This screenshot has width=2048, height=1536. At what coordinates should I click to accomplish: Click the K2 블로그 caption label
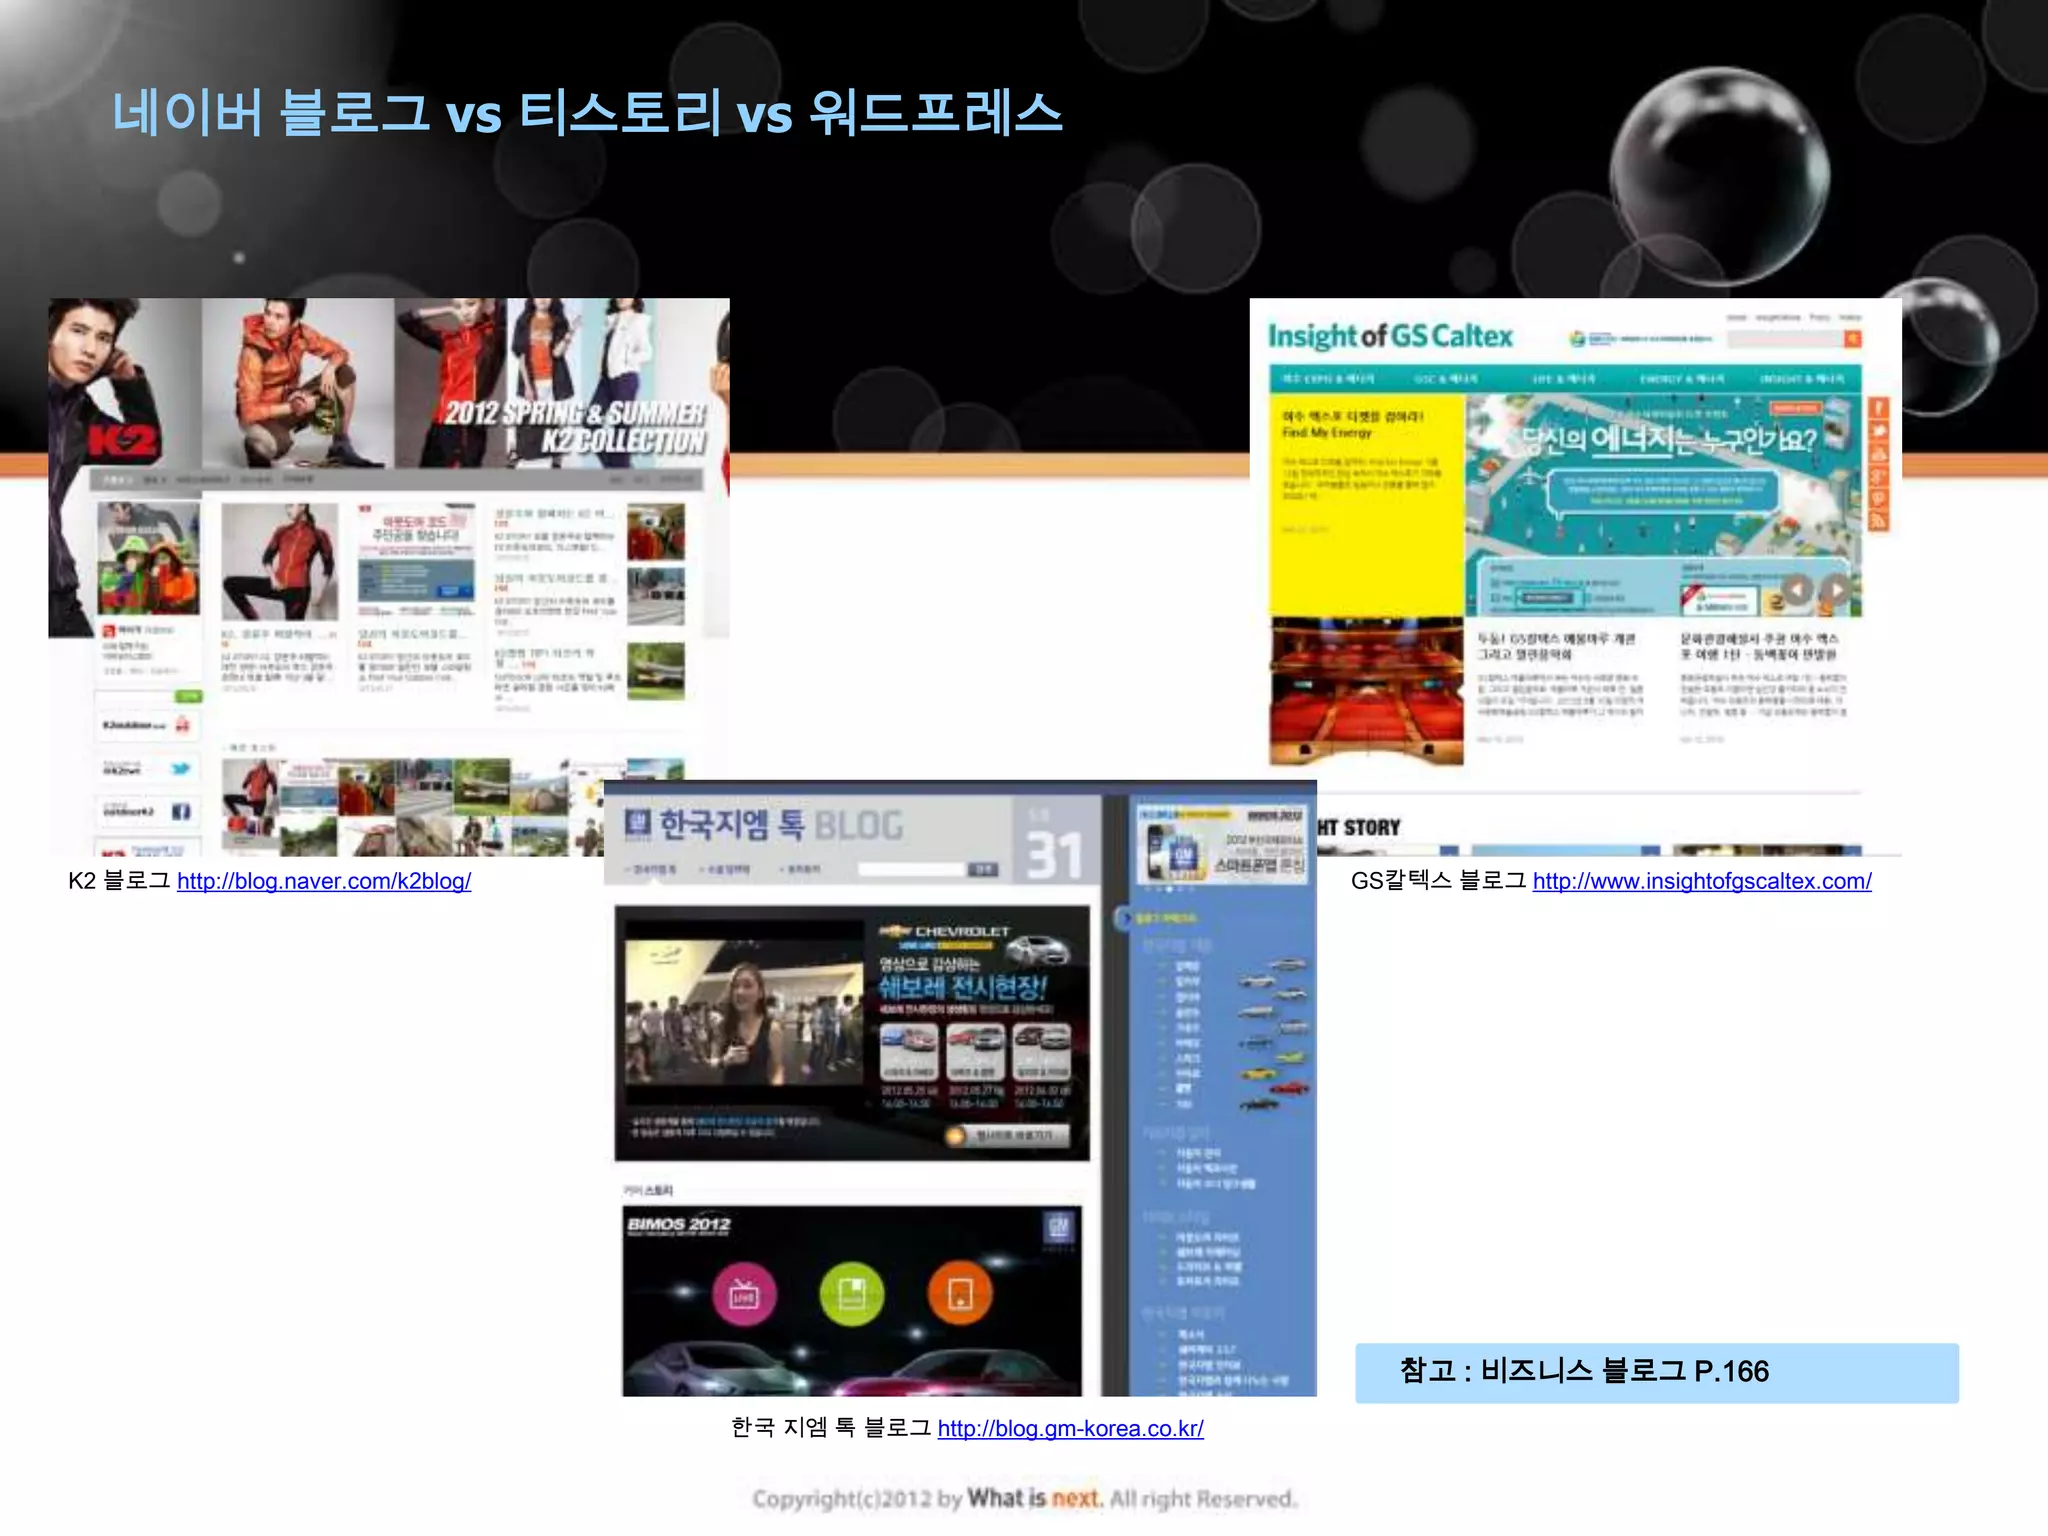point(119,881)
